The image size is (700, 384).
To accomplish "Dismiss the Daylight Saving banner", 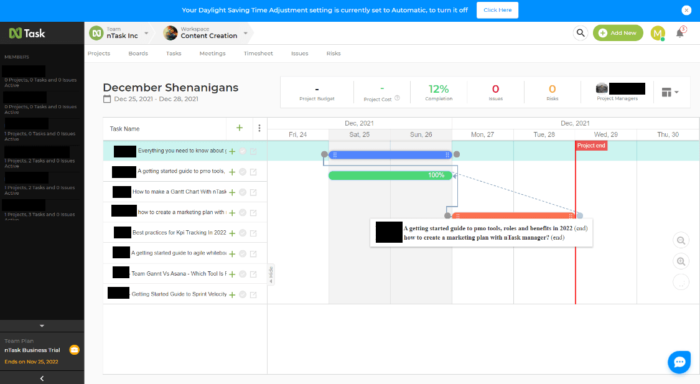I will (x=686, y=10).
